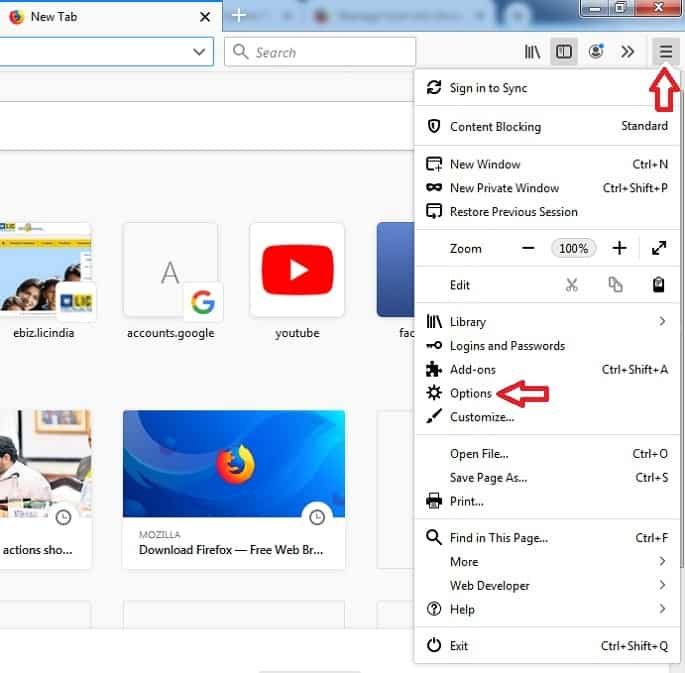The height and width of the screenshot is (673, 685).
Task: Expand the More submenu
Action: point(547,562)
